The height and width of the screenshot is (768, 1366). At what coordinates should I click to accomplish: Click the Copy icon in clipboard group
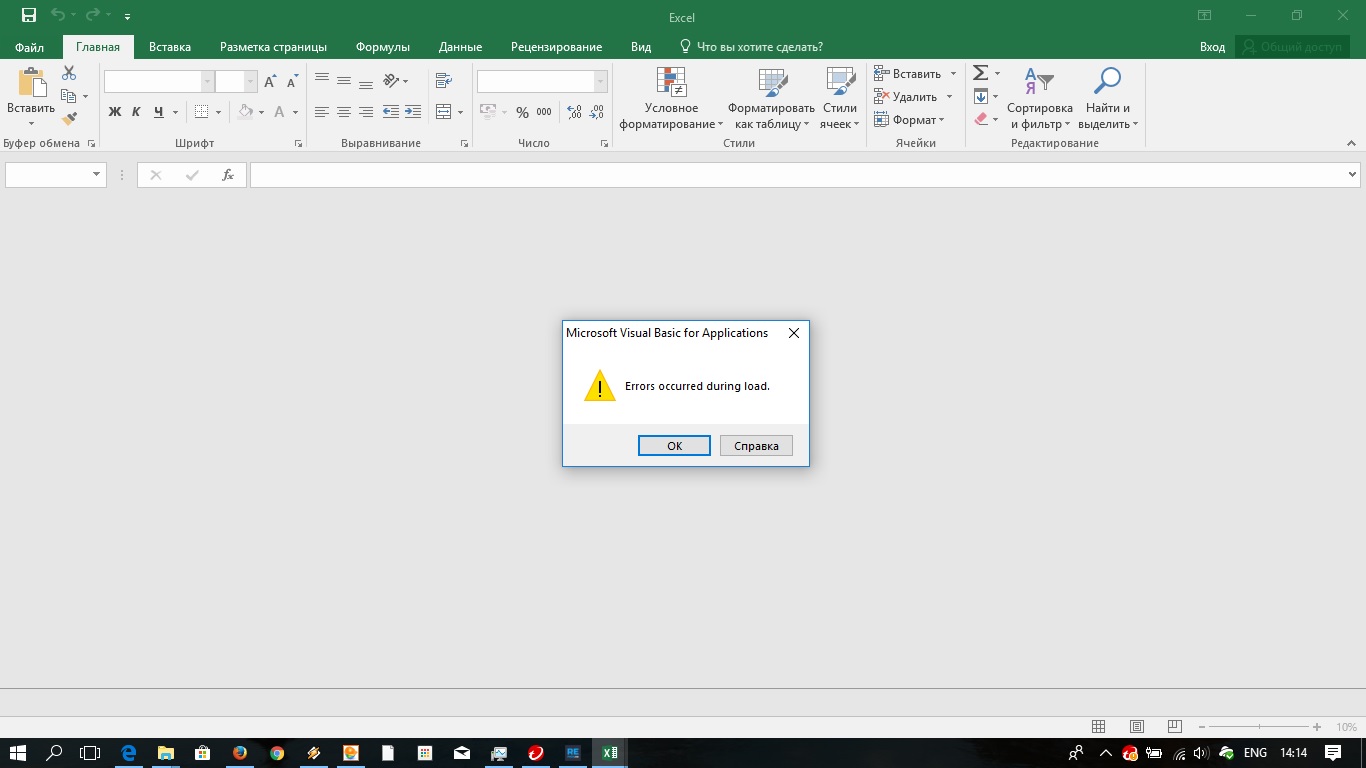69,96
